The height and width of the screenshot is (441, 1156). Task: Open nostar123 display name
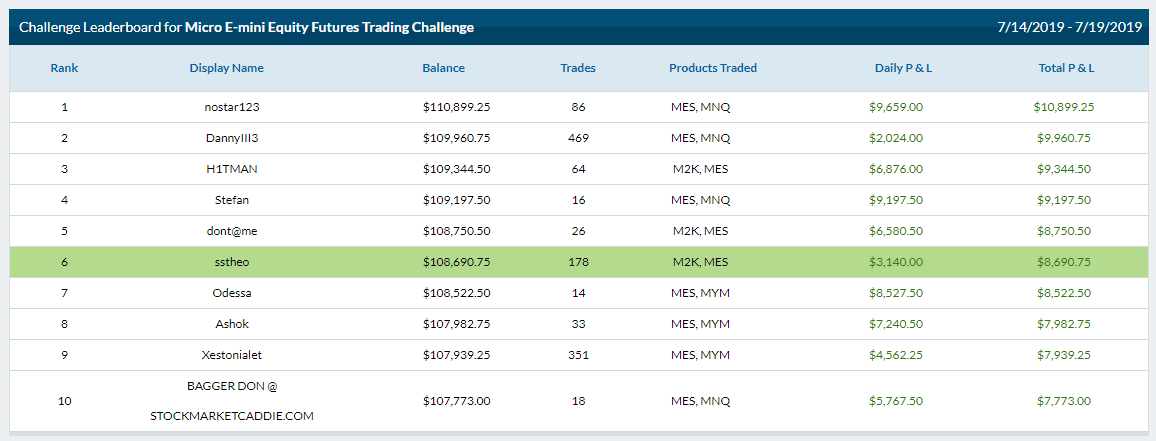click(231, 107)
